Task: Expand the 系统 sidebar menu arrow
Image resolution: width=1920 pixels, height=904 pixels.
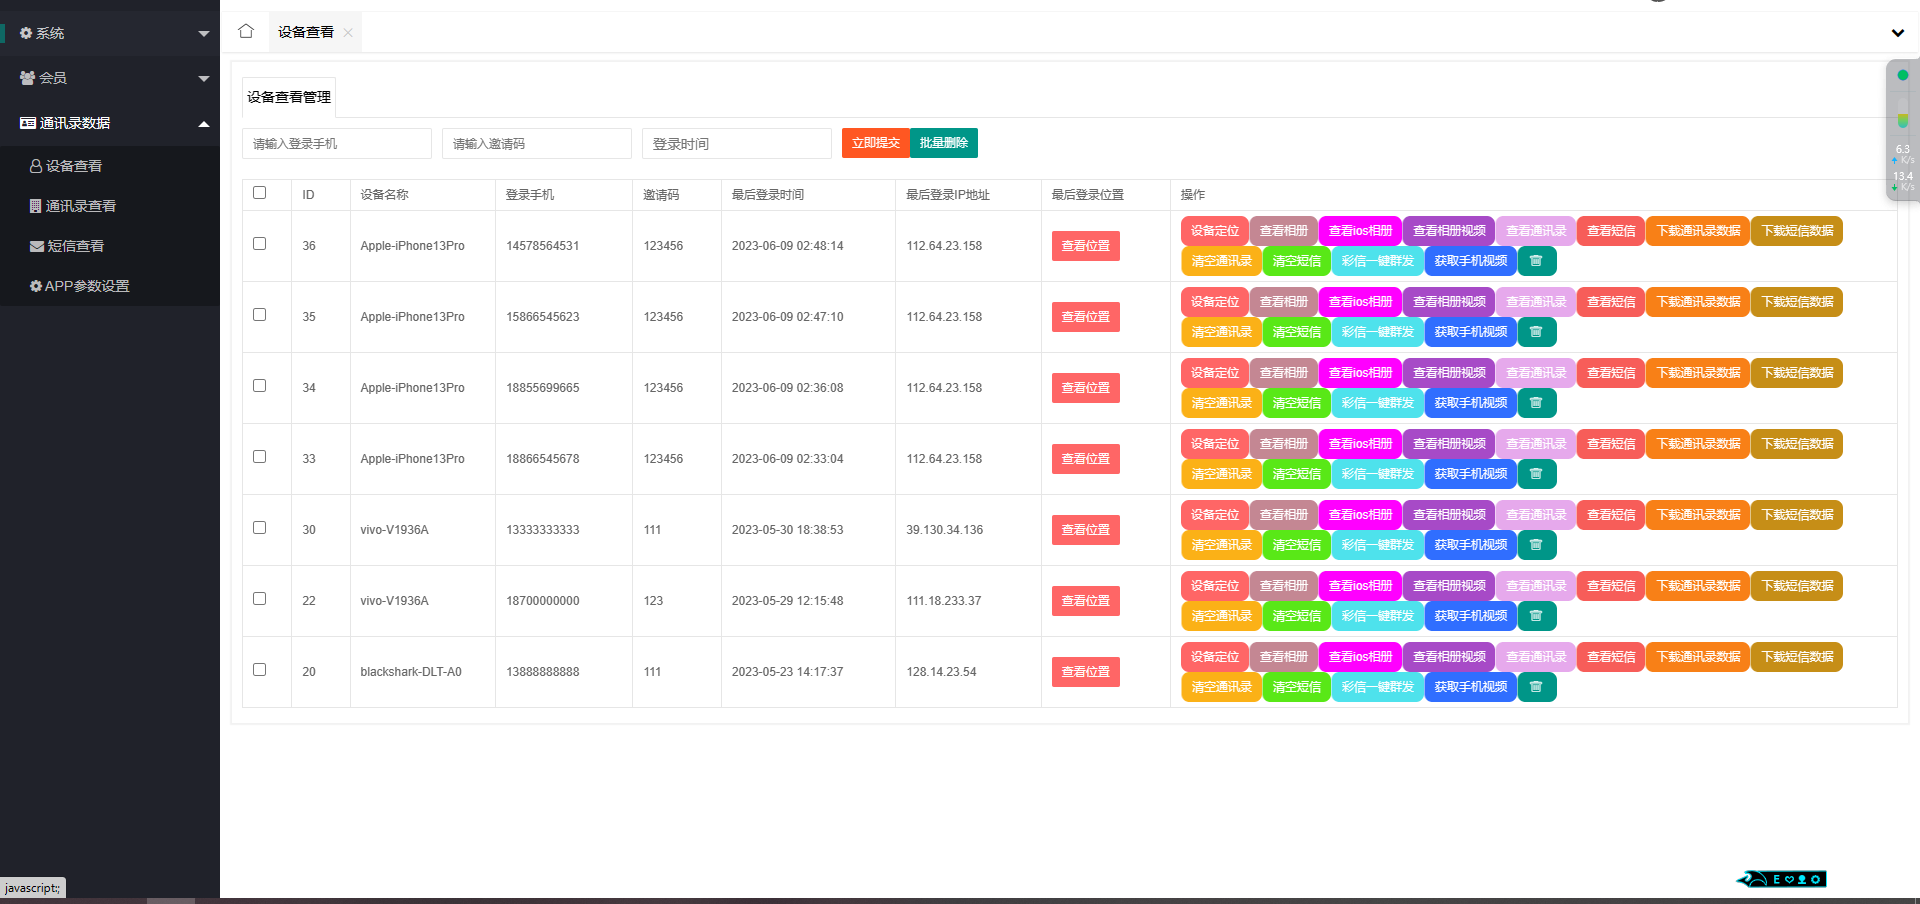Action: point(204,34)
